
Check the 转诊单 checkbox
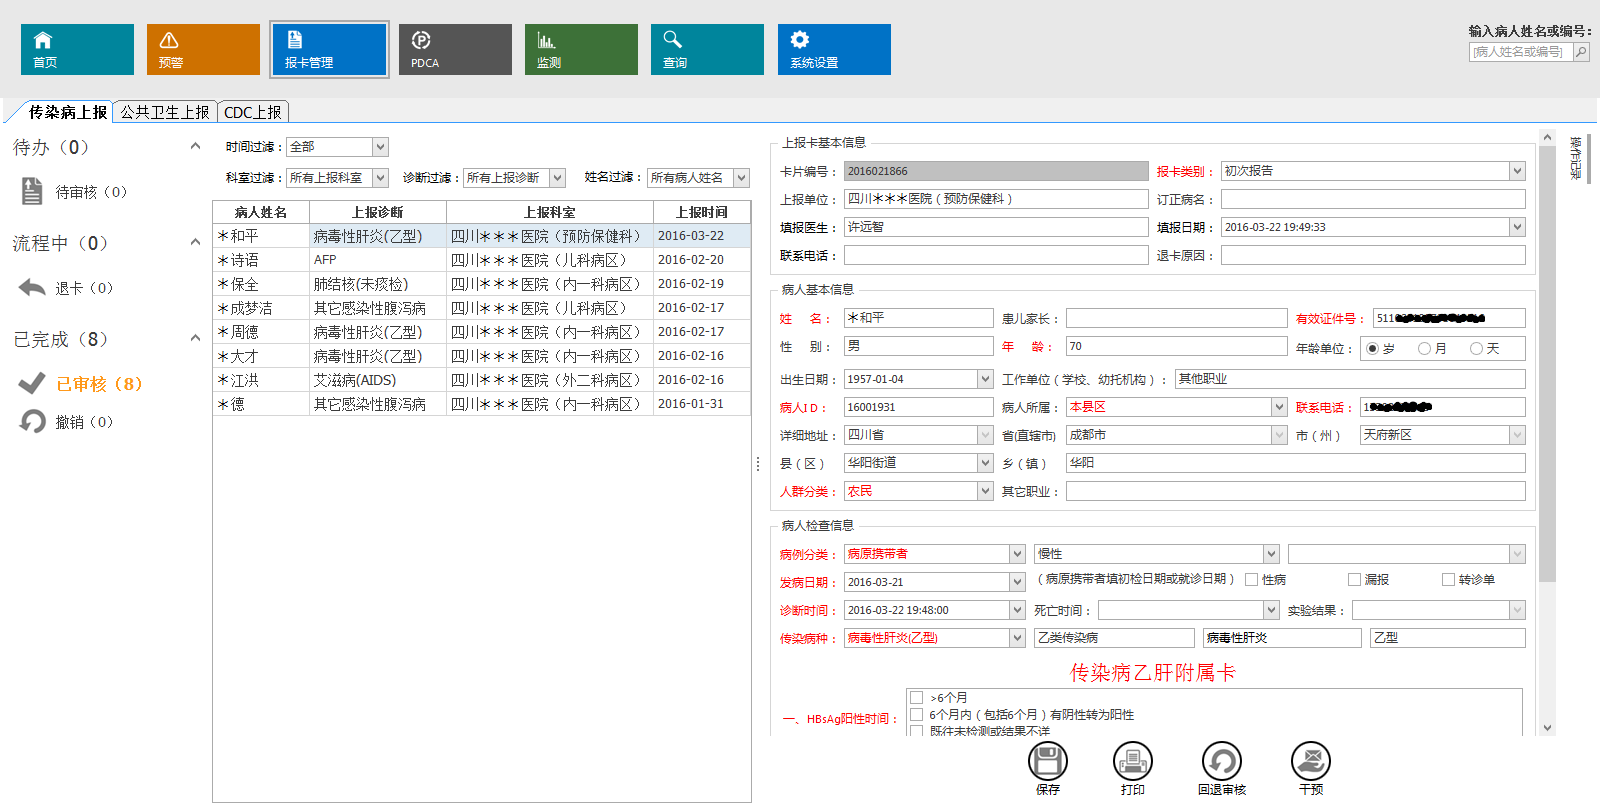1448,580
